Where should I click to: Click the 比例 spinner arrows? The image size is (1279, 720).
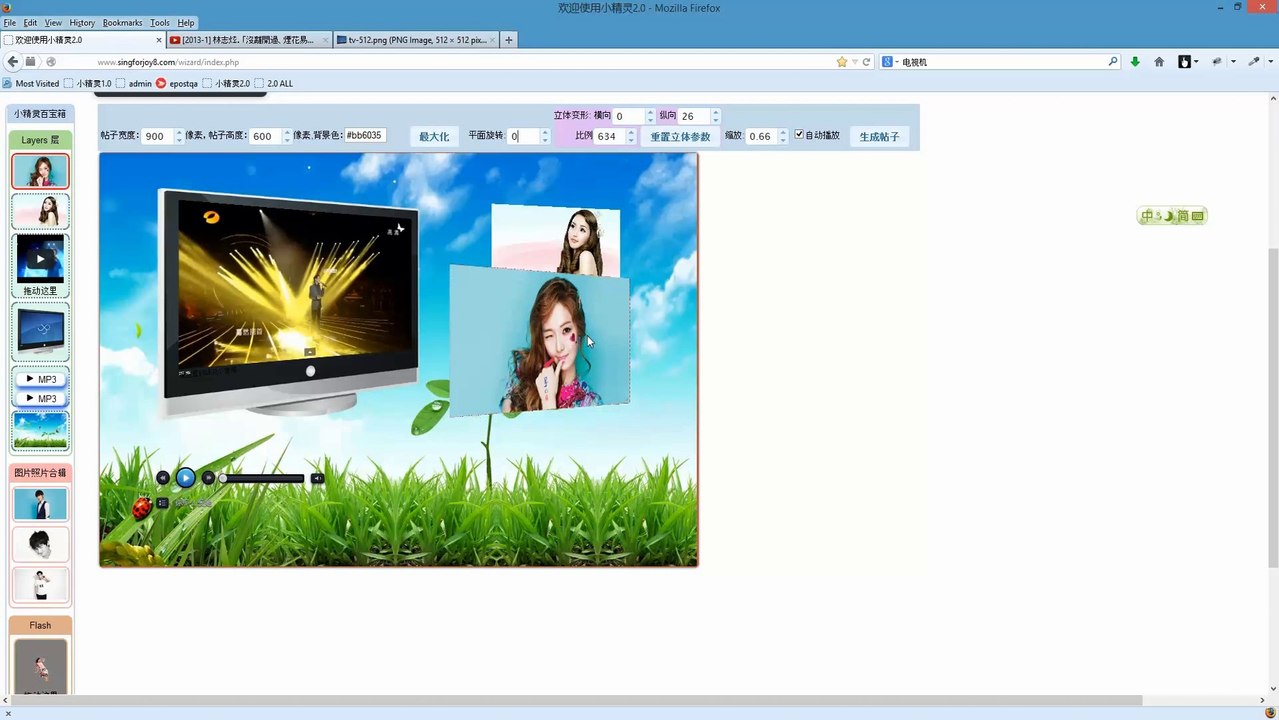(x=631, y=136)
